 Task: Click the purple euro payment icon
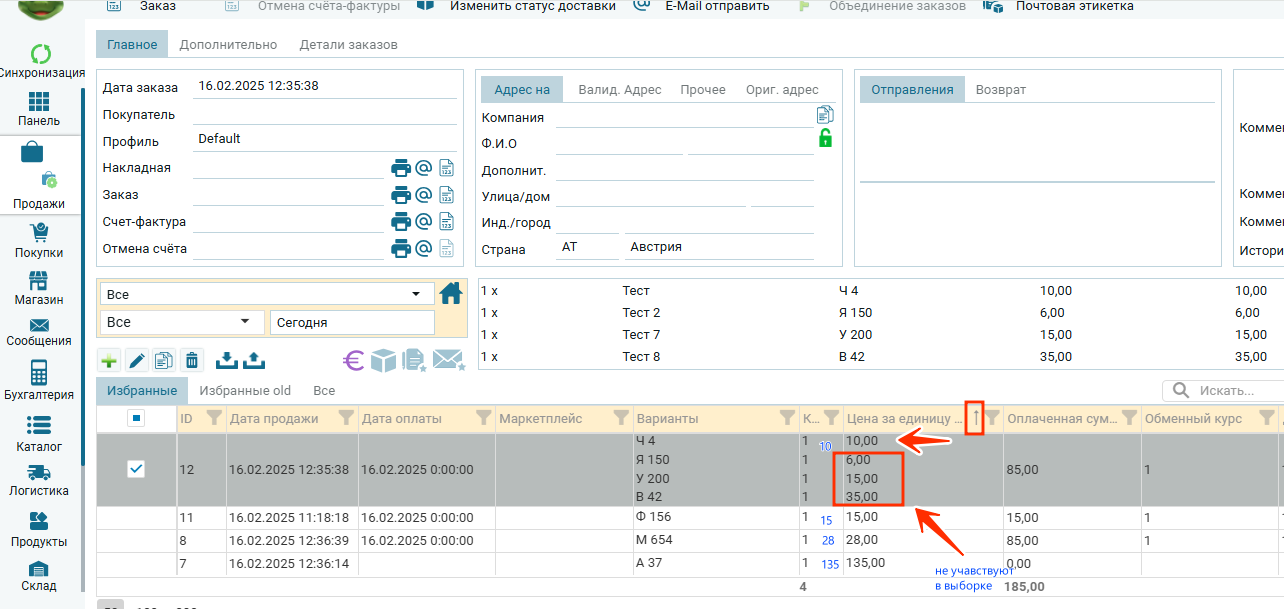(353, 360)
